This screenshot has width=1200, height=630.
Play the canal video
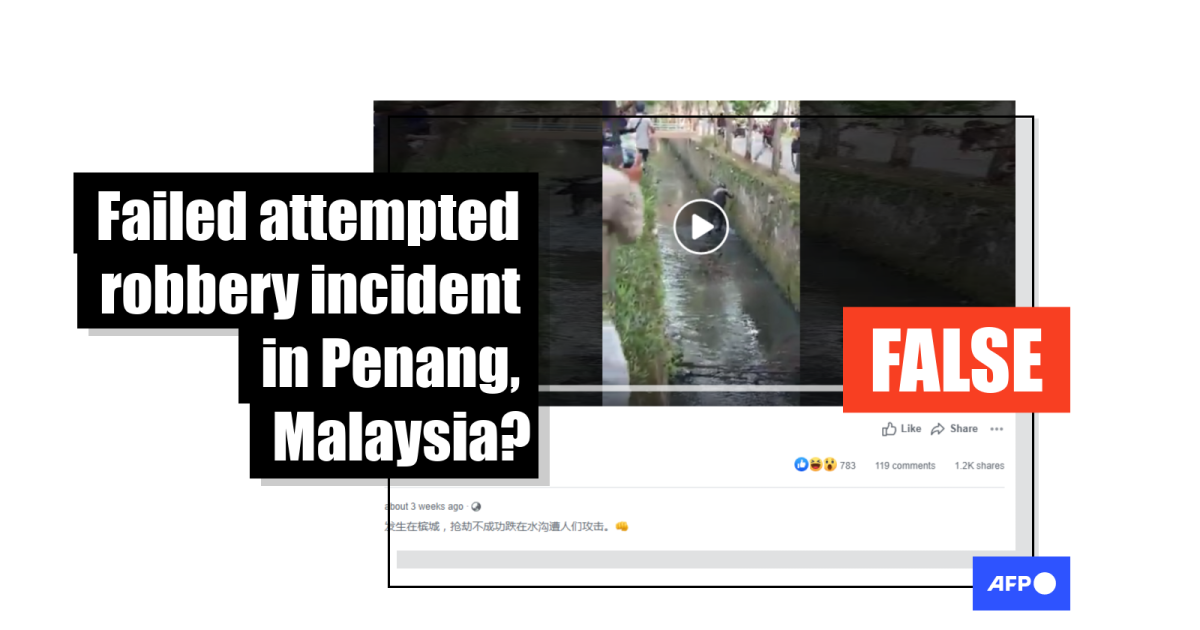click(700, 227)
